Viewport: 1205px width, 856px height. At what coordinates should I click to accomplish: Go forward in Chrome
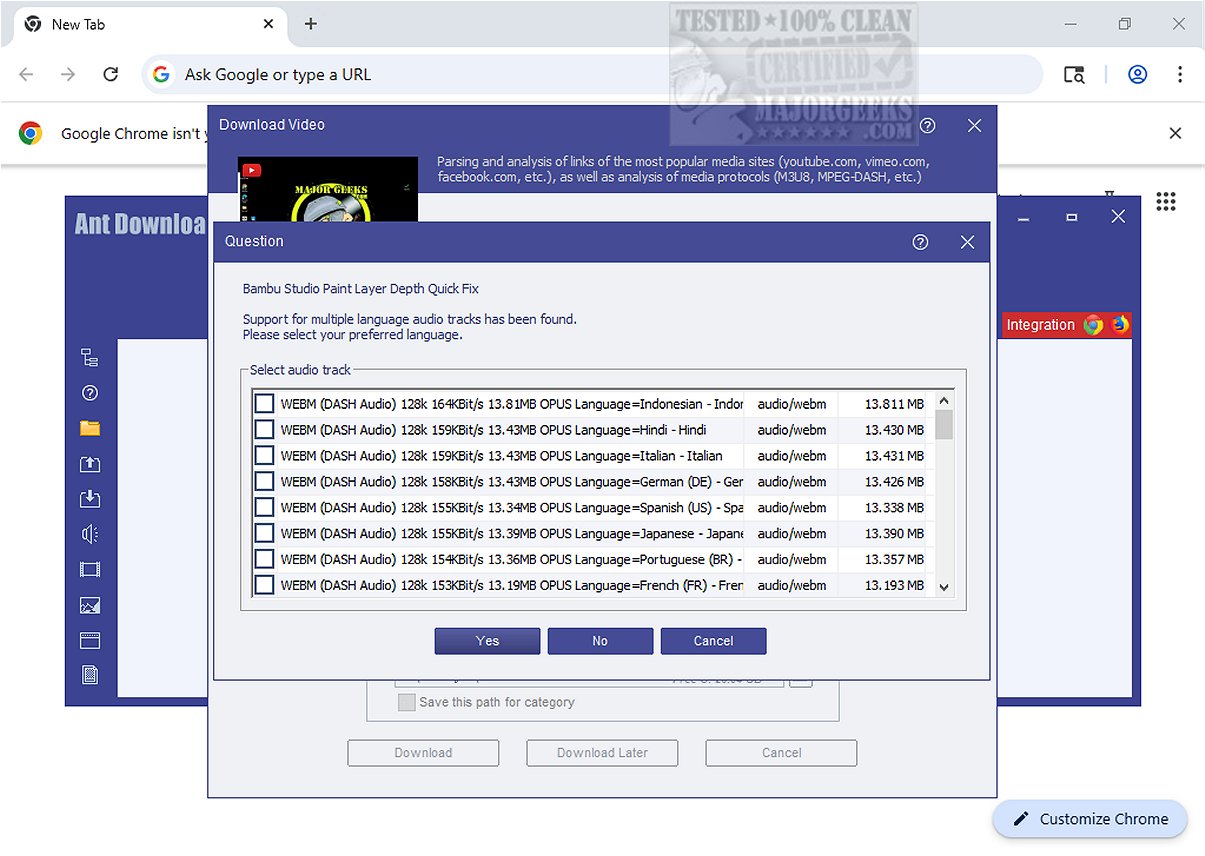(x=68, y=74)
